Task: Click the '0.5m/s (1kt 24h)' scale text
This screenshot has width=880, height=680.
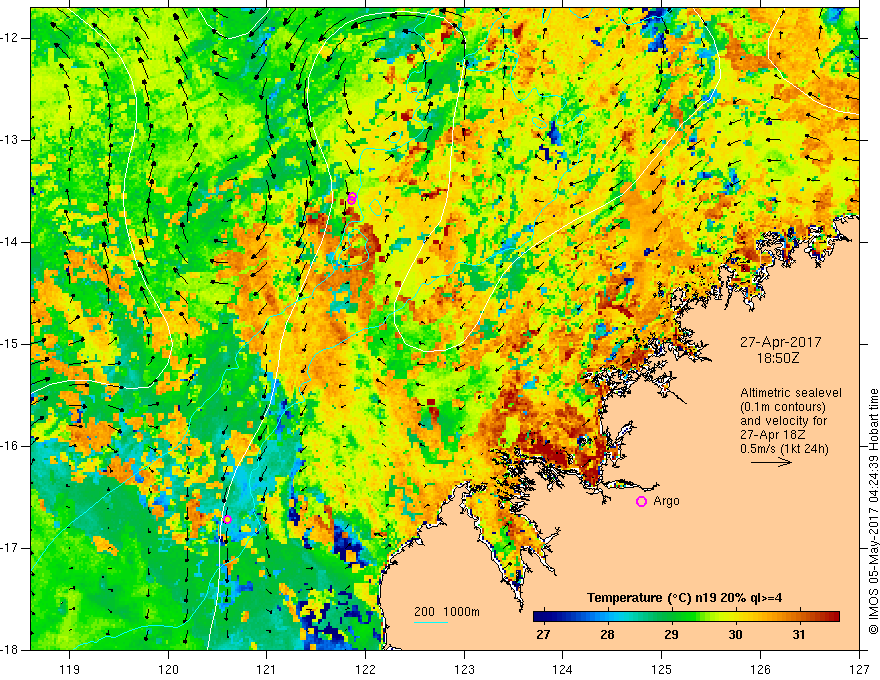Action: [x=784, y=449]
